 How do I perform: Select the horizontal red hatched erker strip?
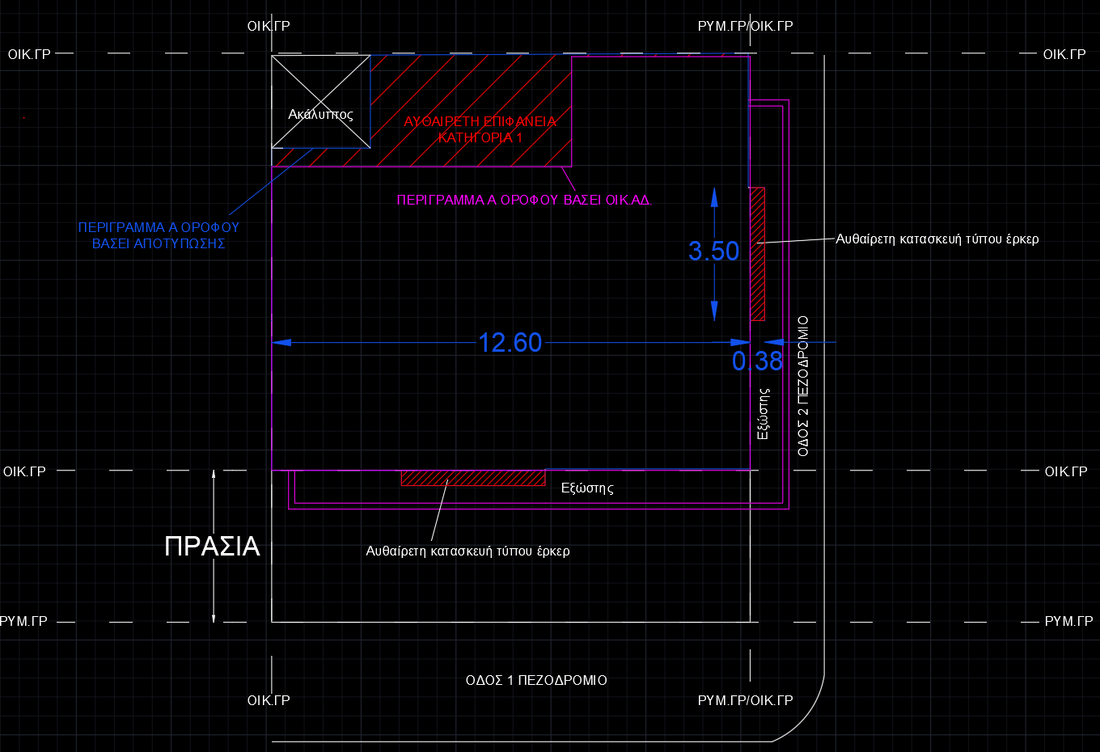click(x=473, y=478)
